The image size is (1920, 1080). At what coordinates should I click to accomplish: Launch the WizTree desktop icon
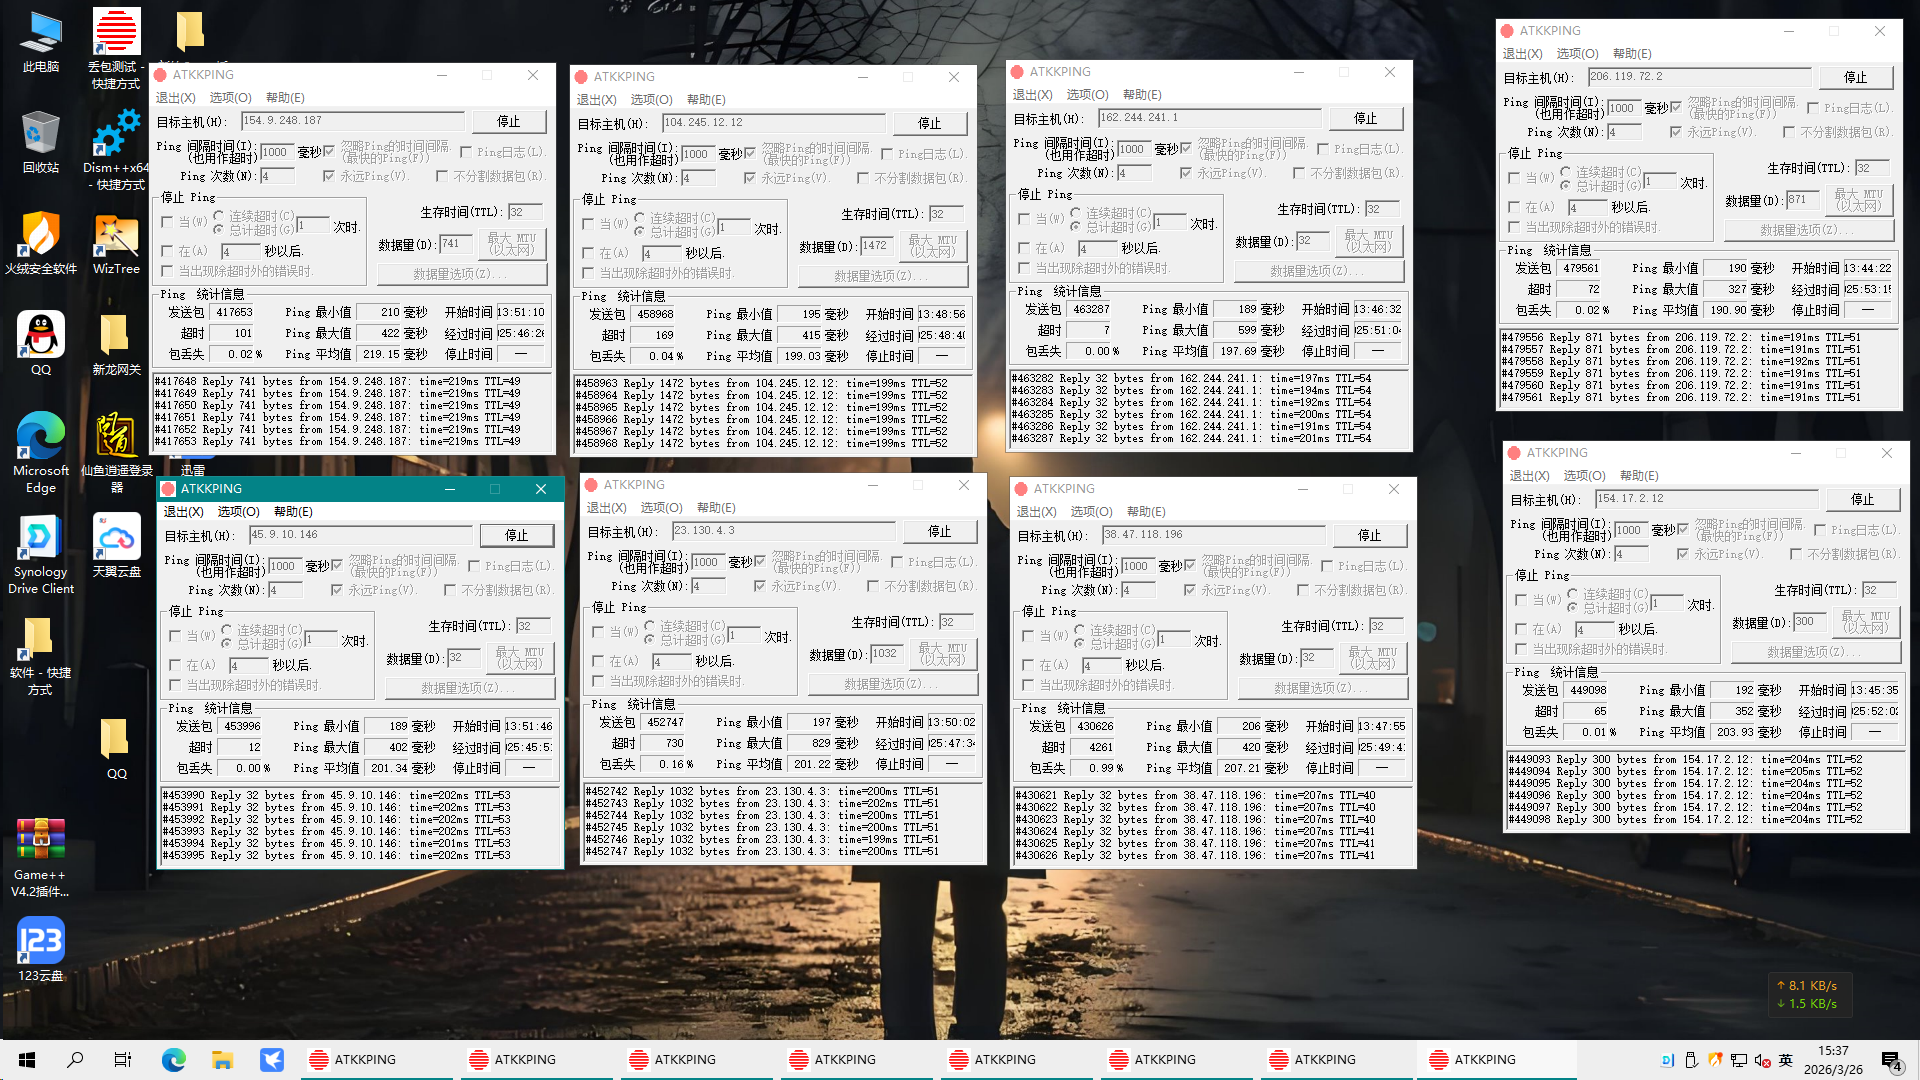tap(116, 243)
